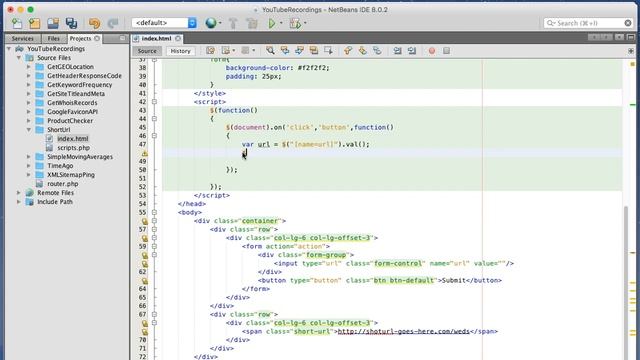Switch to the Services tab
Image resolution: width=640 pixels, height=360 pixels.
(22, 38)
